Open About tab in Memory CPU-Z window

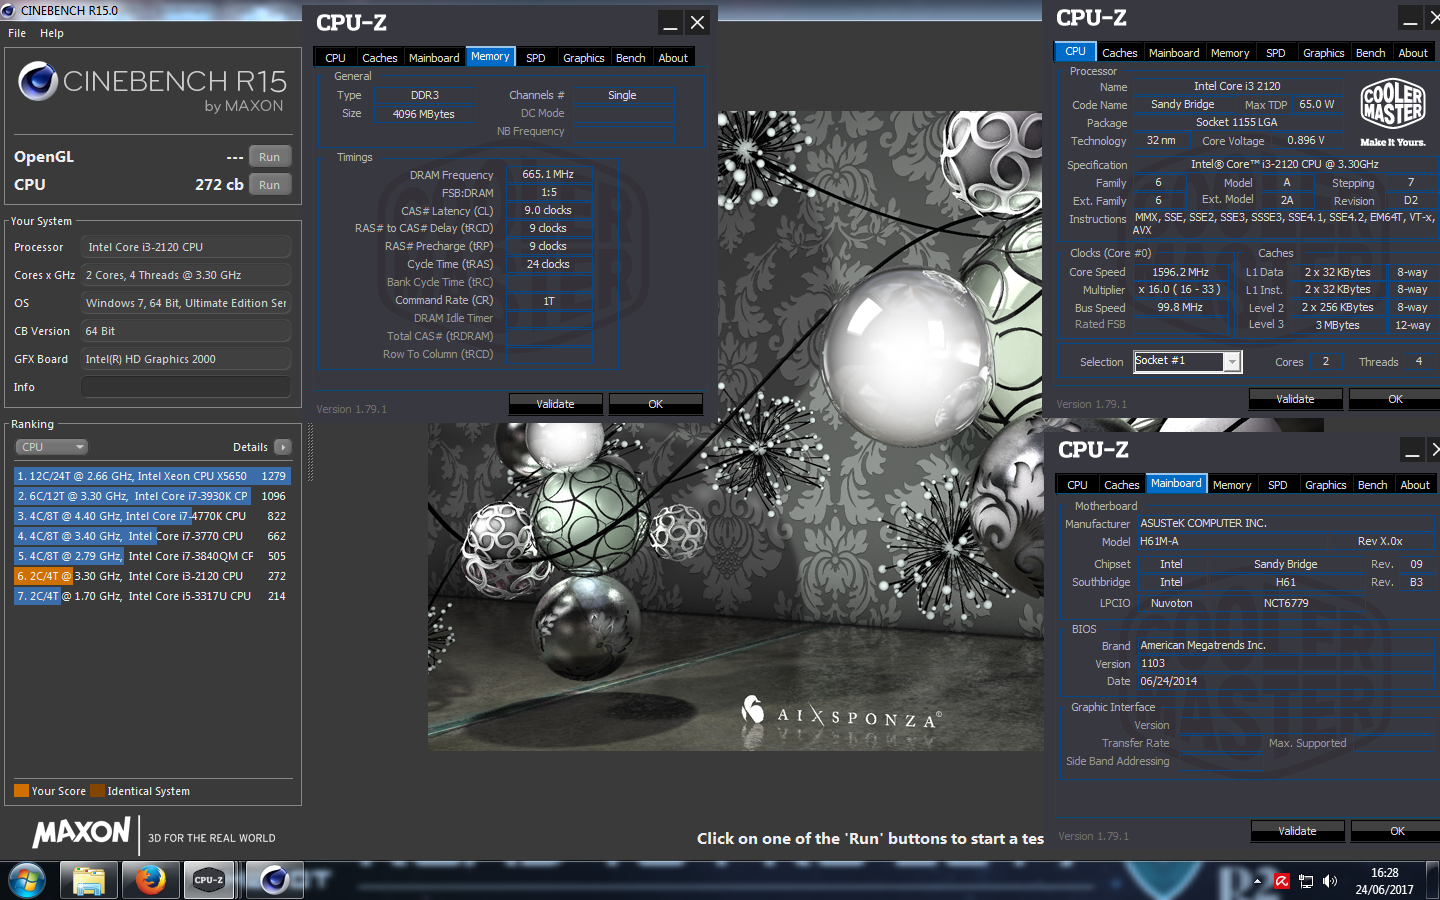673,58
